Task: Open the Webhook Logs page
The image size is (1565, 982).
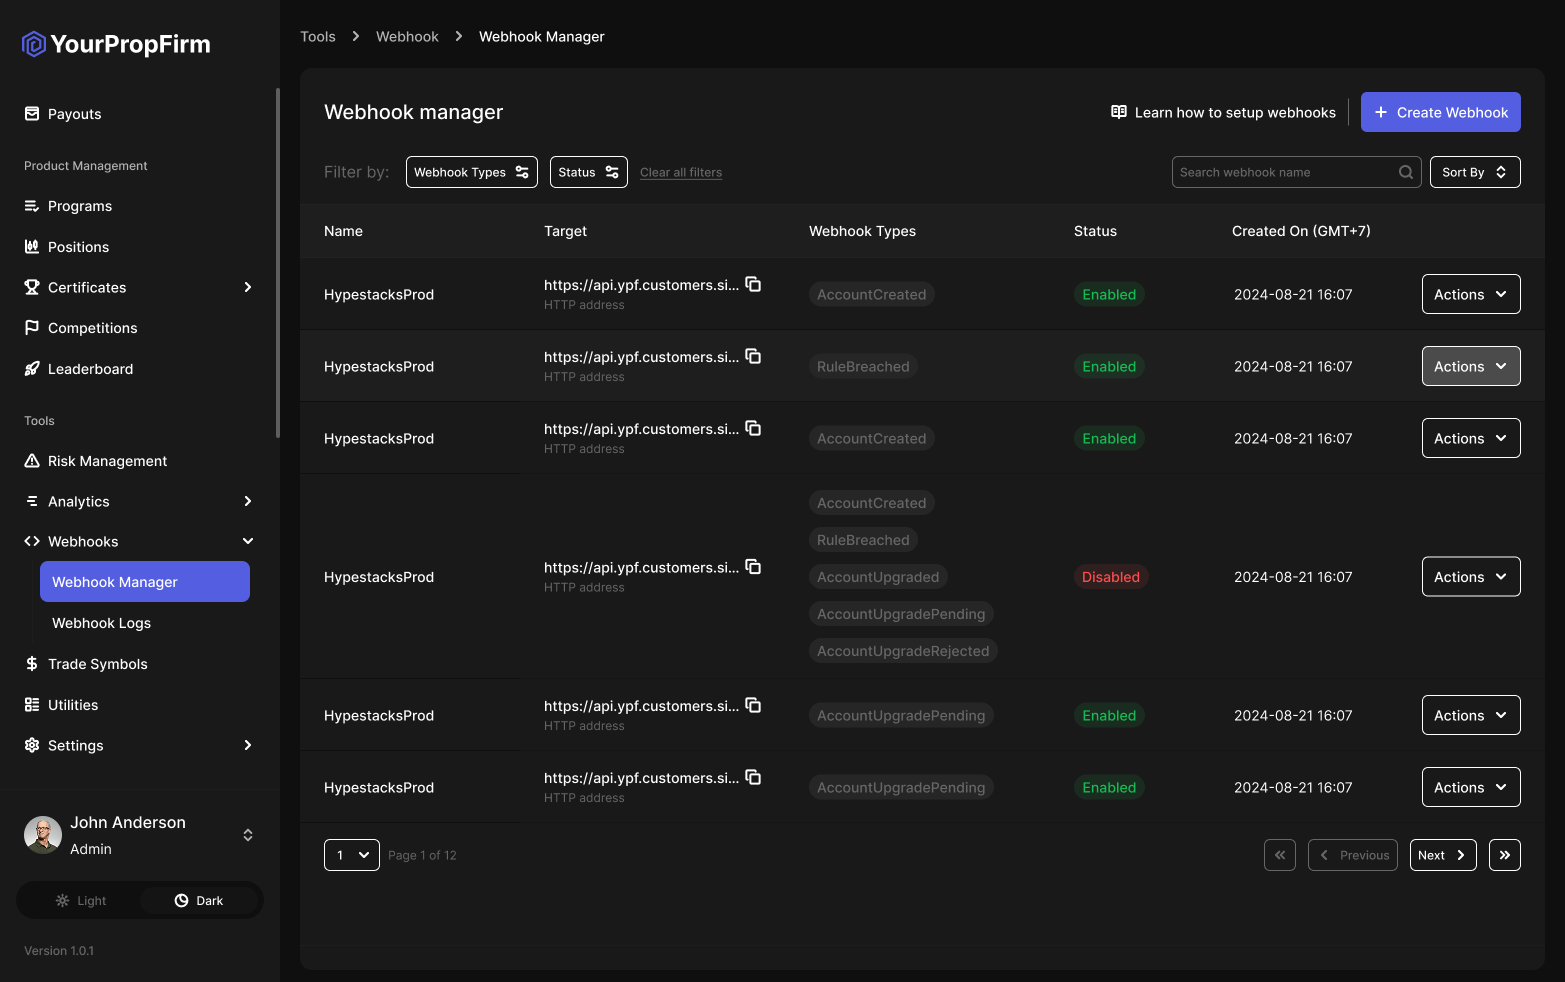Action: click(101, 623)
